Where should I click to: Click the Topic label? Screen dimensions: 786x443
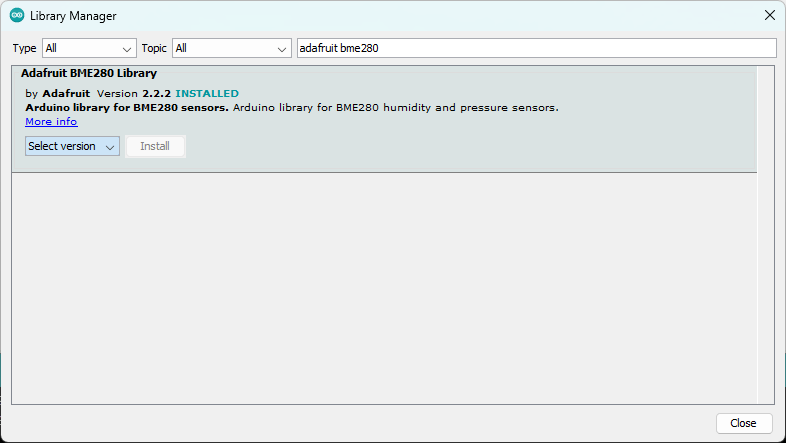[x=154, y=48]
